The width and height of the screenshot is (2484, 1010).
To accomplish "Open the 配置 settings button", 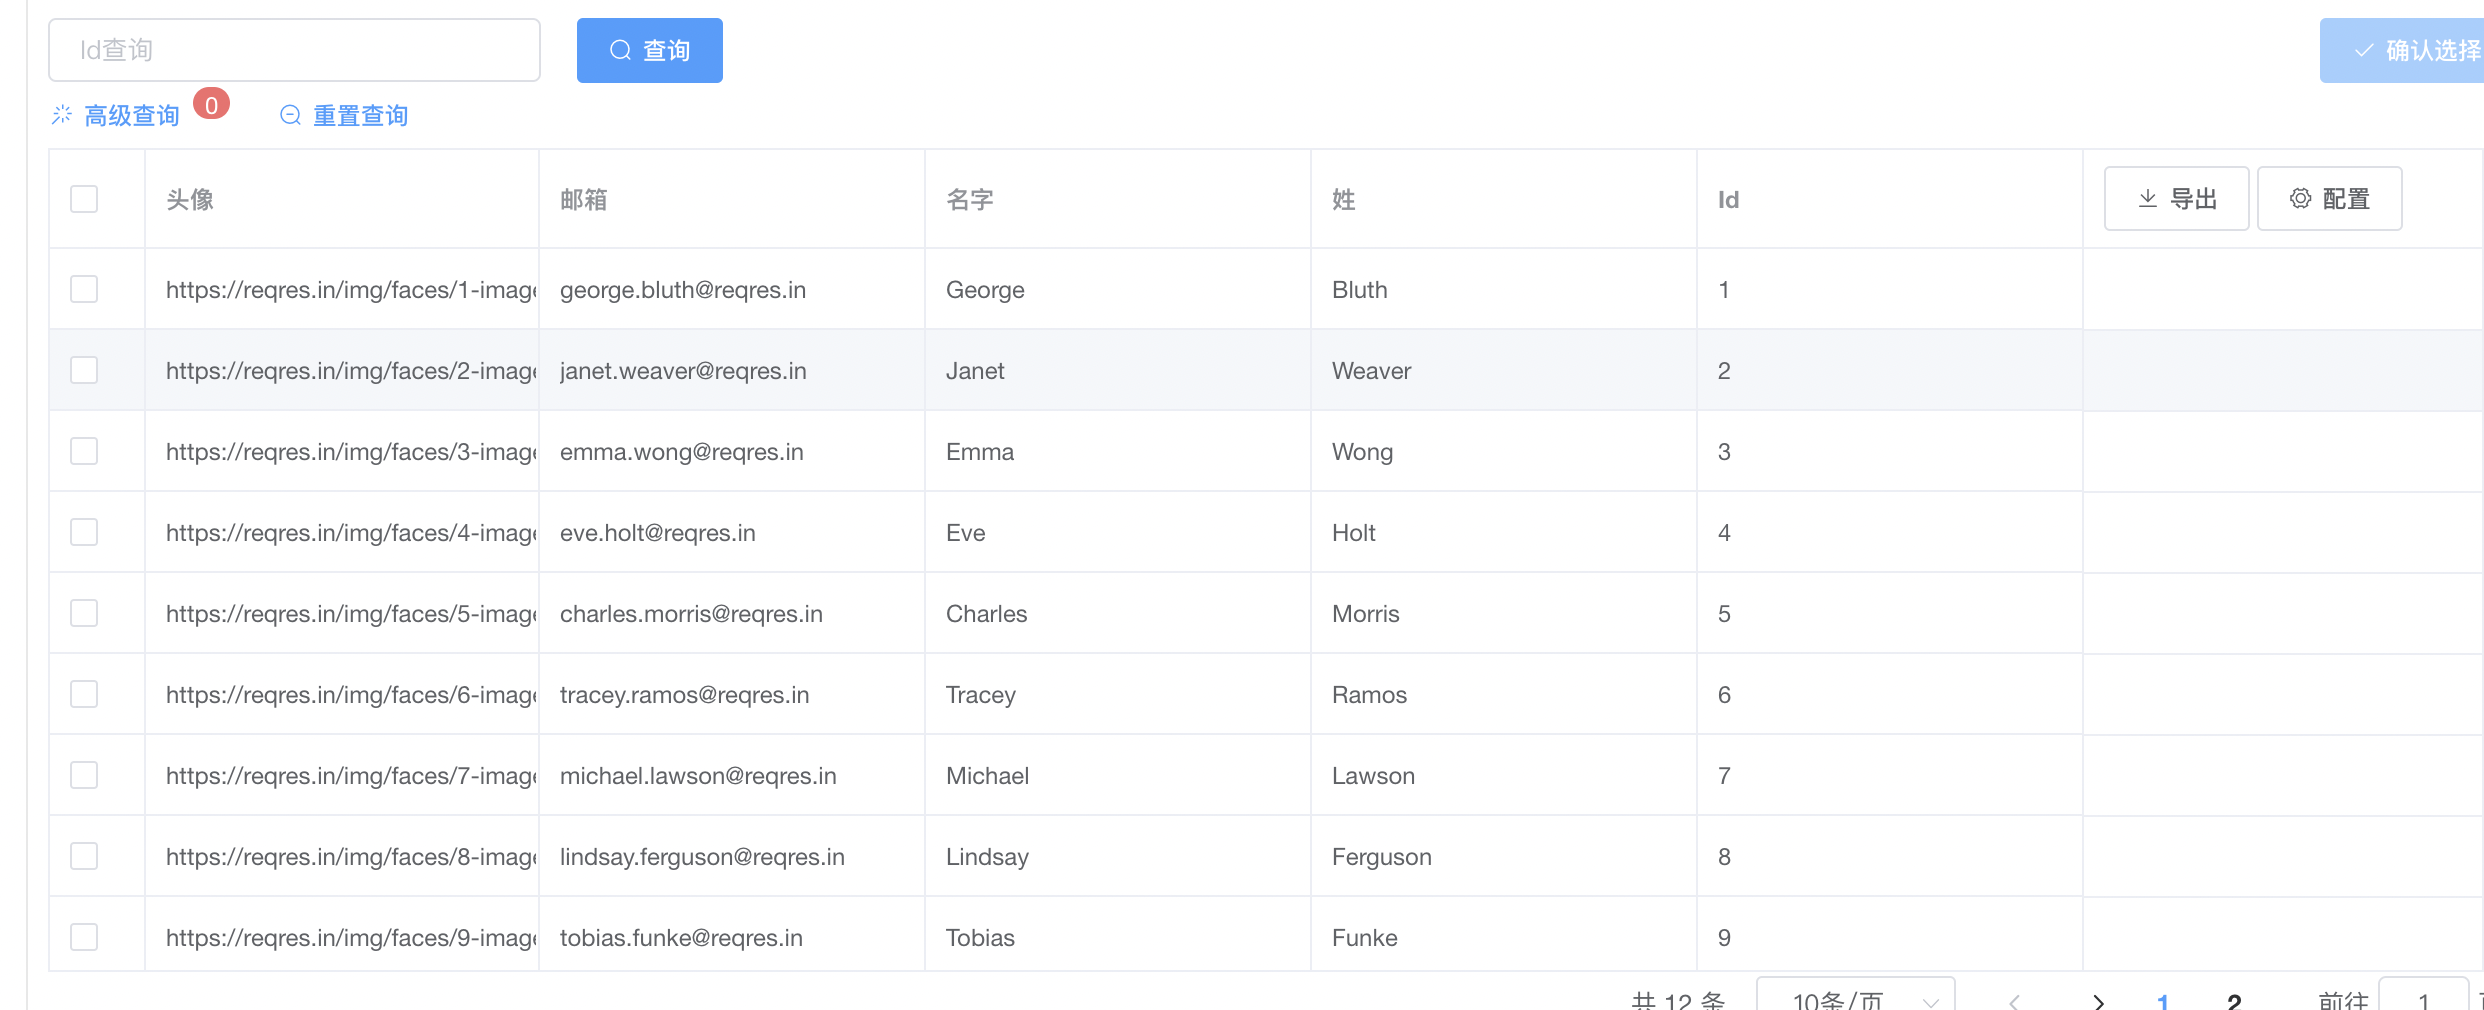I will (2329, 199).
